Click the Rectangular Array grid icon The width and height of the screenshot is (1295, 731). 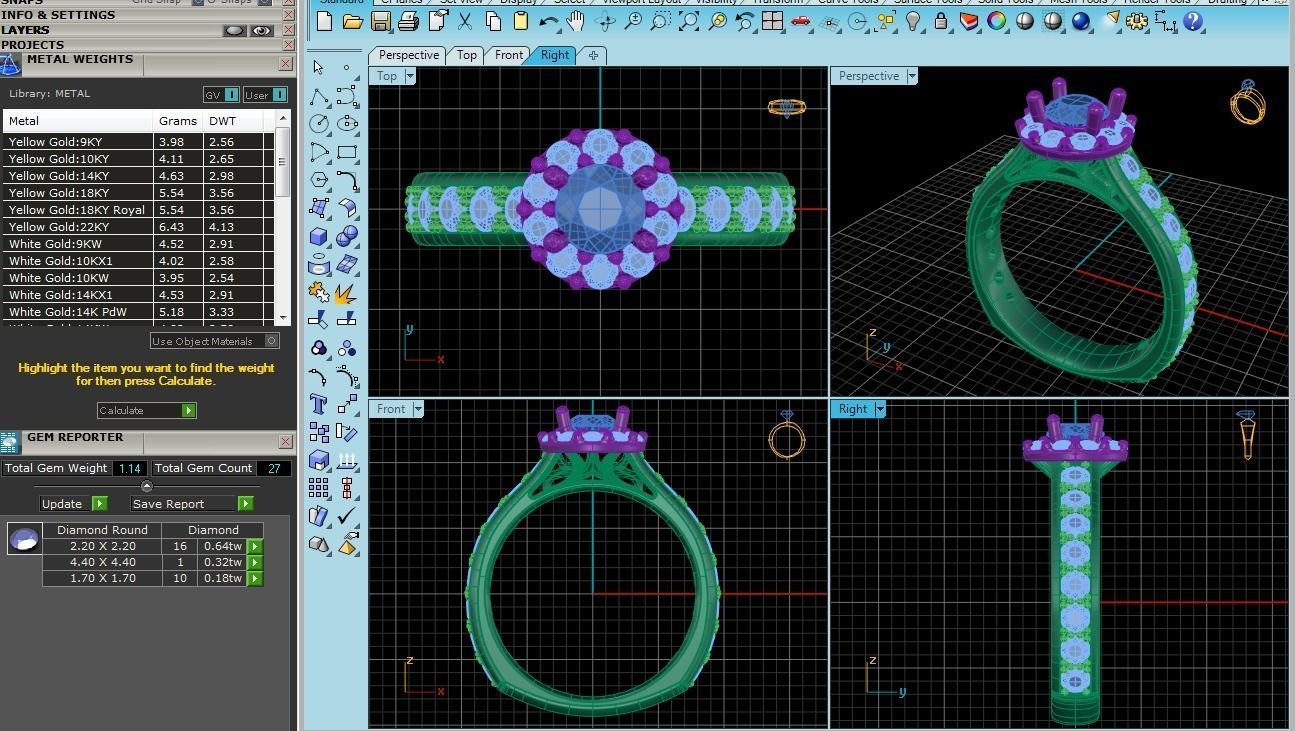(318, 488)
